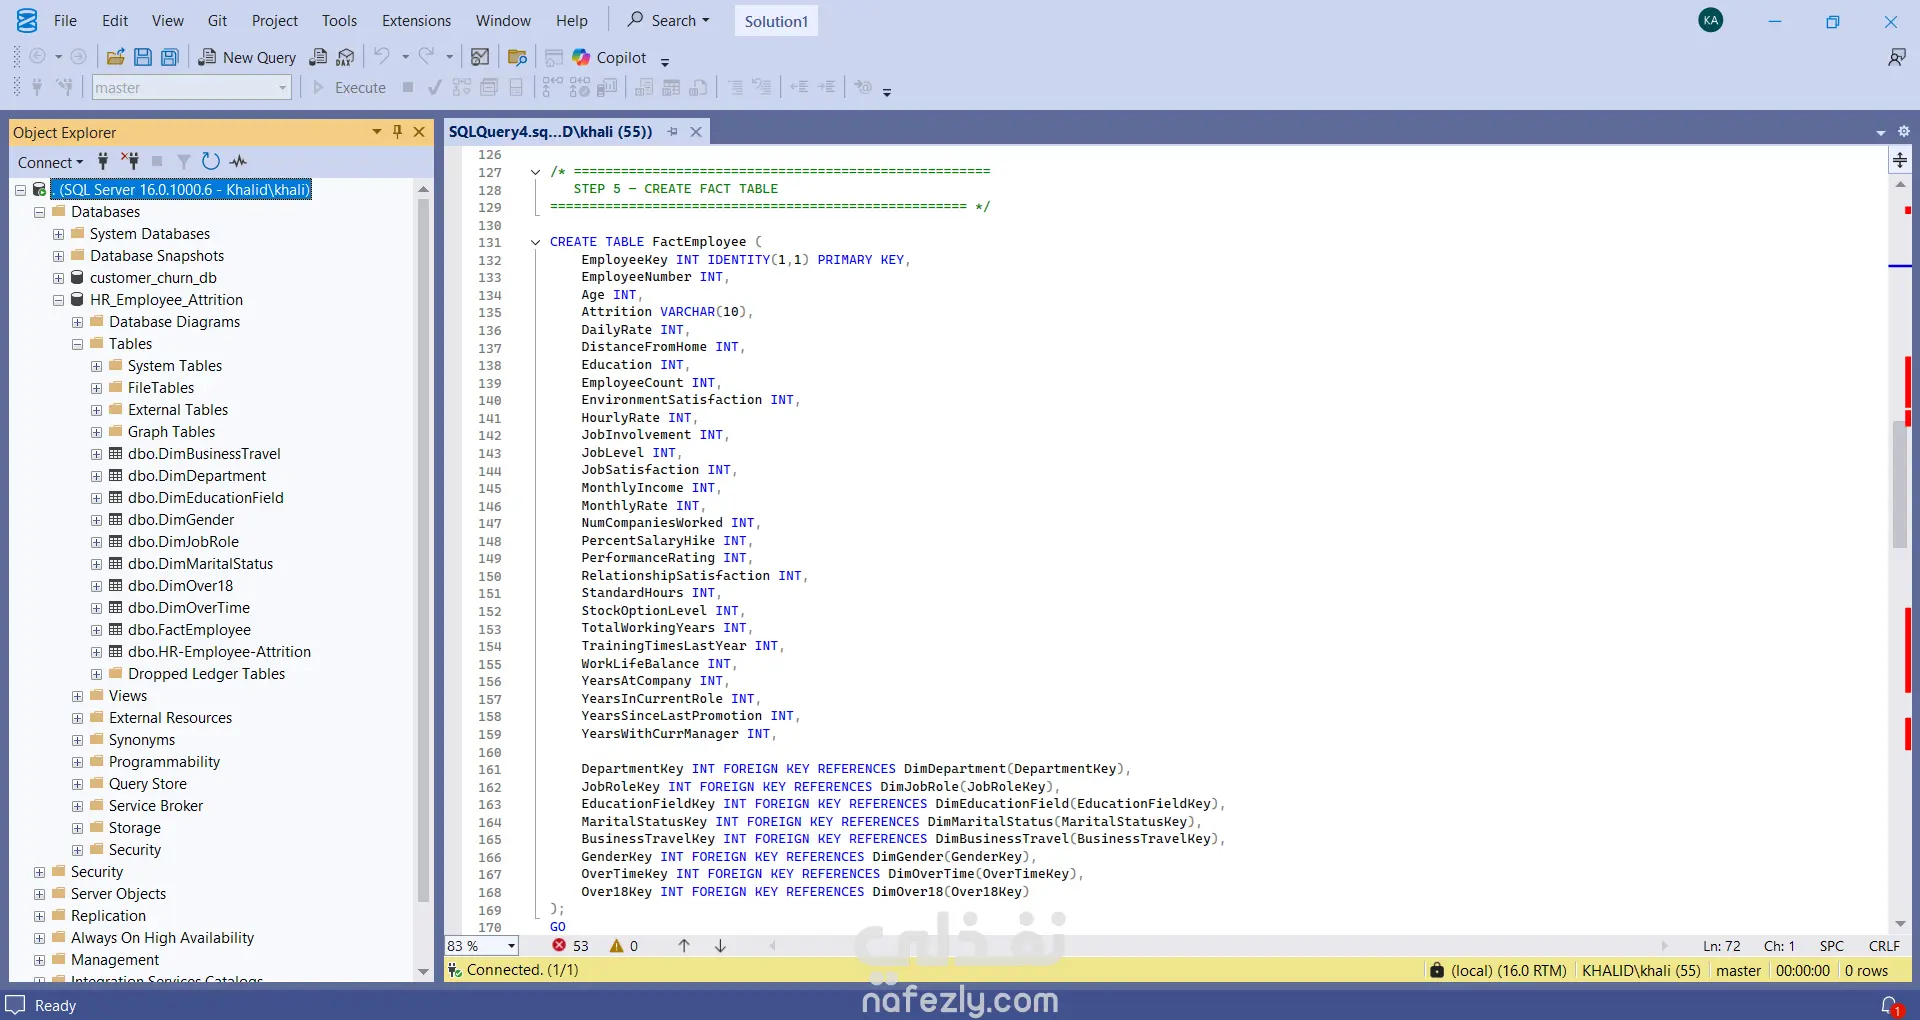Open the Extensions menu
Viewport: 1920px width, 1020px height.
(x=416, y=20)
